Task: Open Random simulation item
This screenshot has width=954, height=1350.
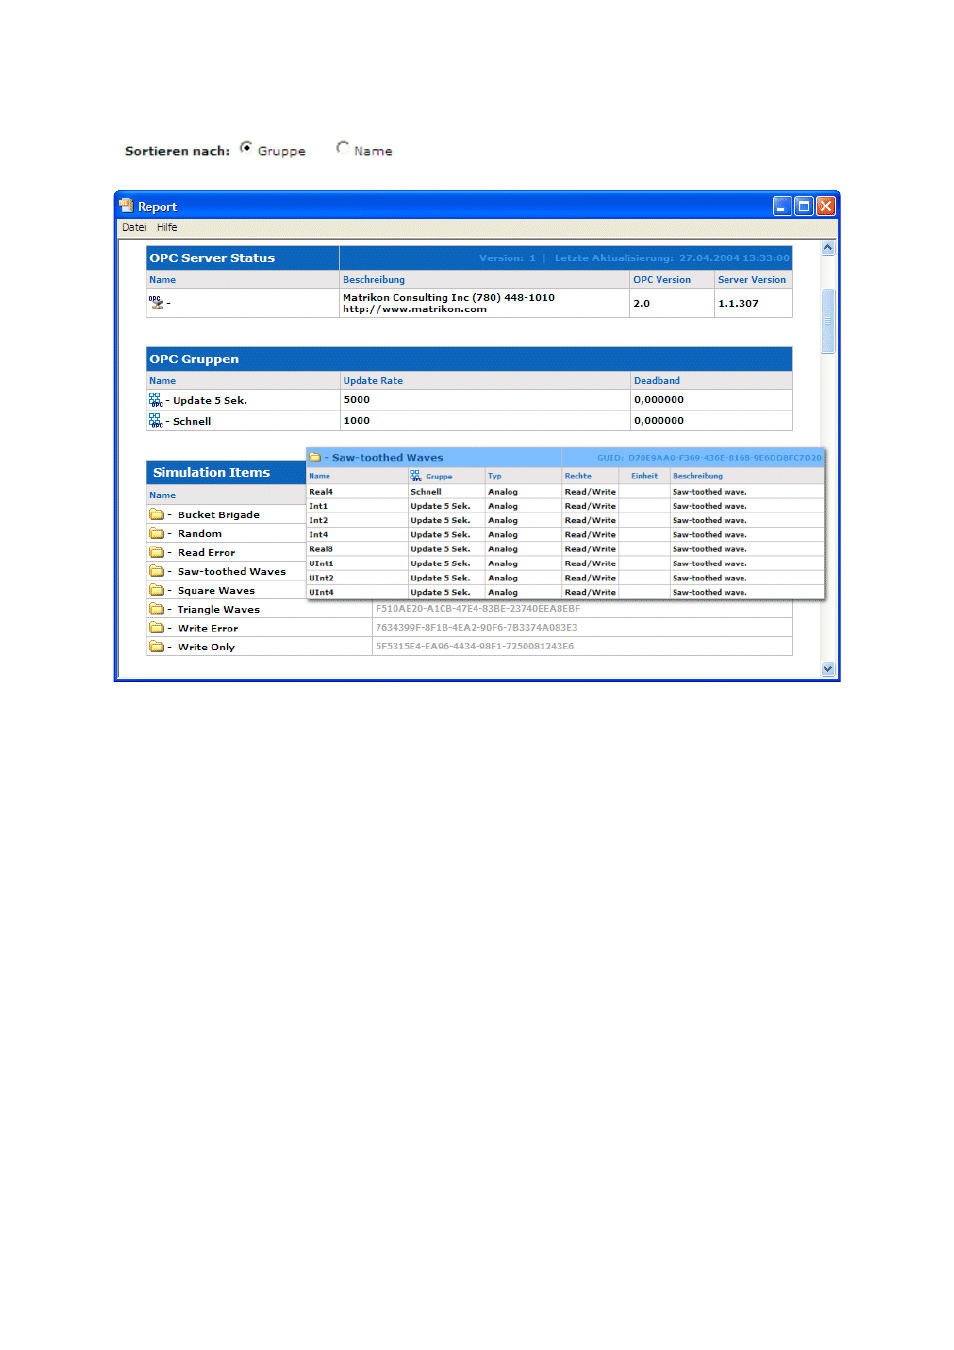Action: (x=200, y=534)
